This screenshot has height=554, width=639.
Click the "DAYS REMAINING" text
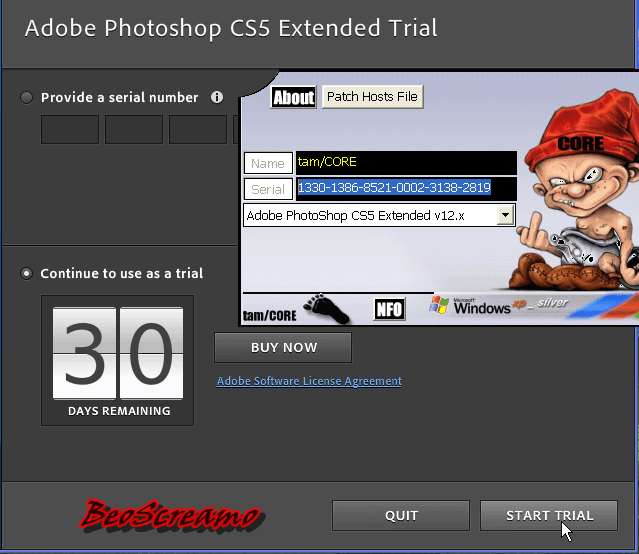click(119, 411)
